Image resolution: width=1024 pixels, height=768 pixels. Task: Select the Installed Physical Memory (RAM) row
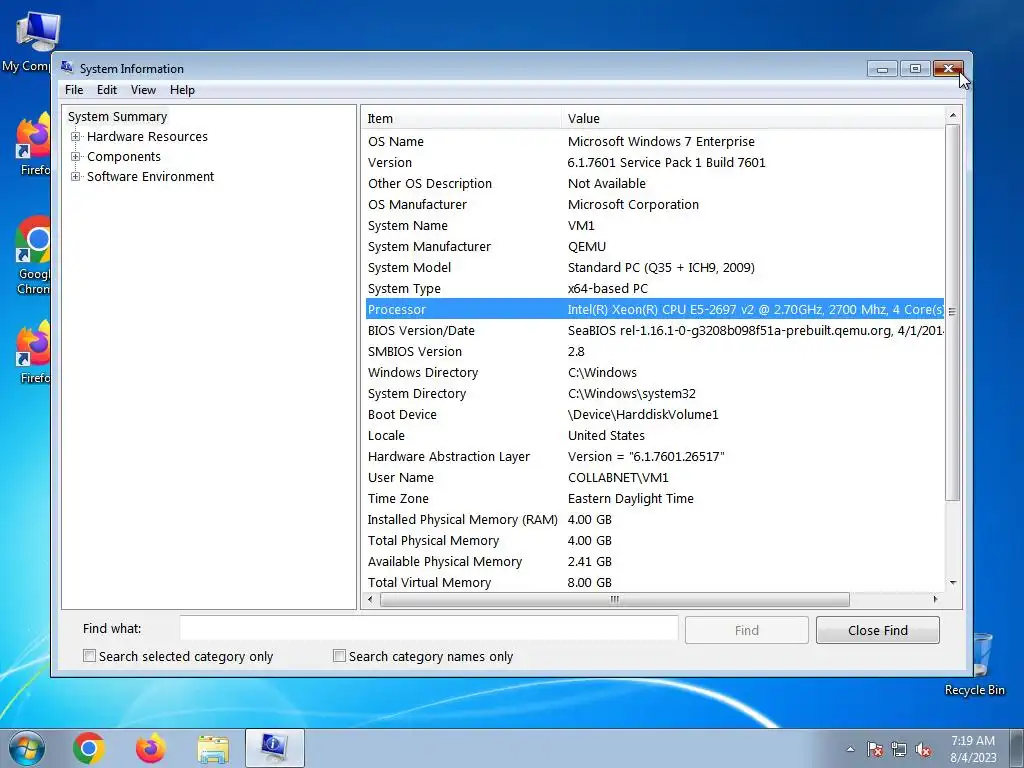pos(654,519)
